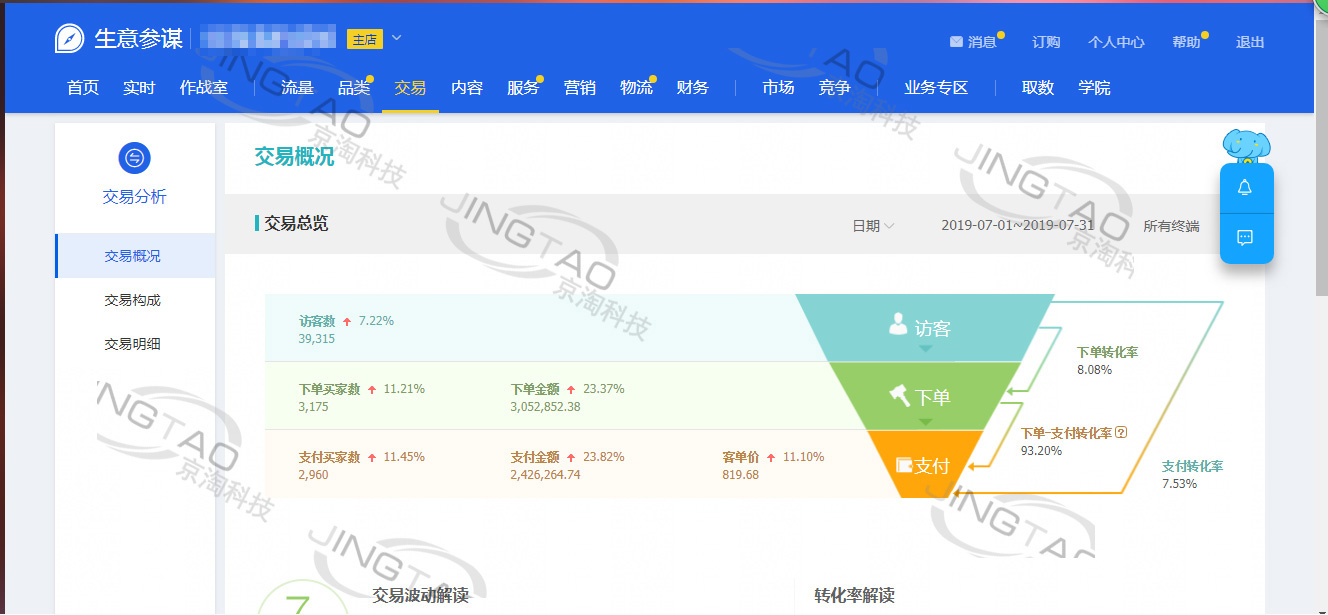Viewport: 1328px width, 615px height.
Task: Click the blue elephant mascot icon
Action: click(1246, 146)
